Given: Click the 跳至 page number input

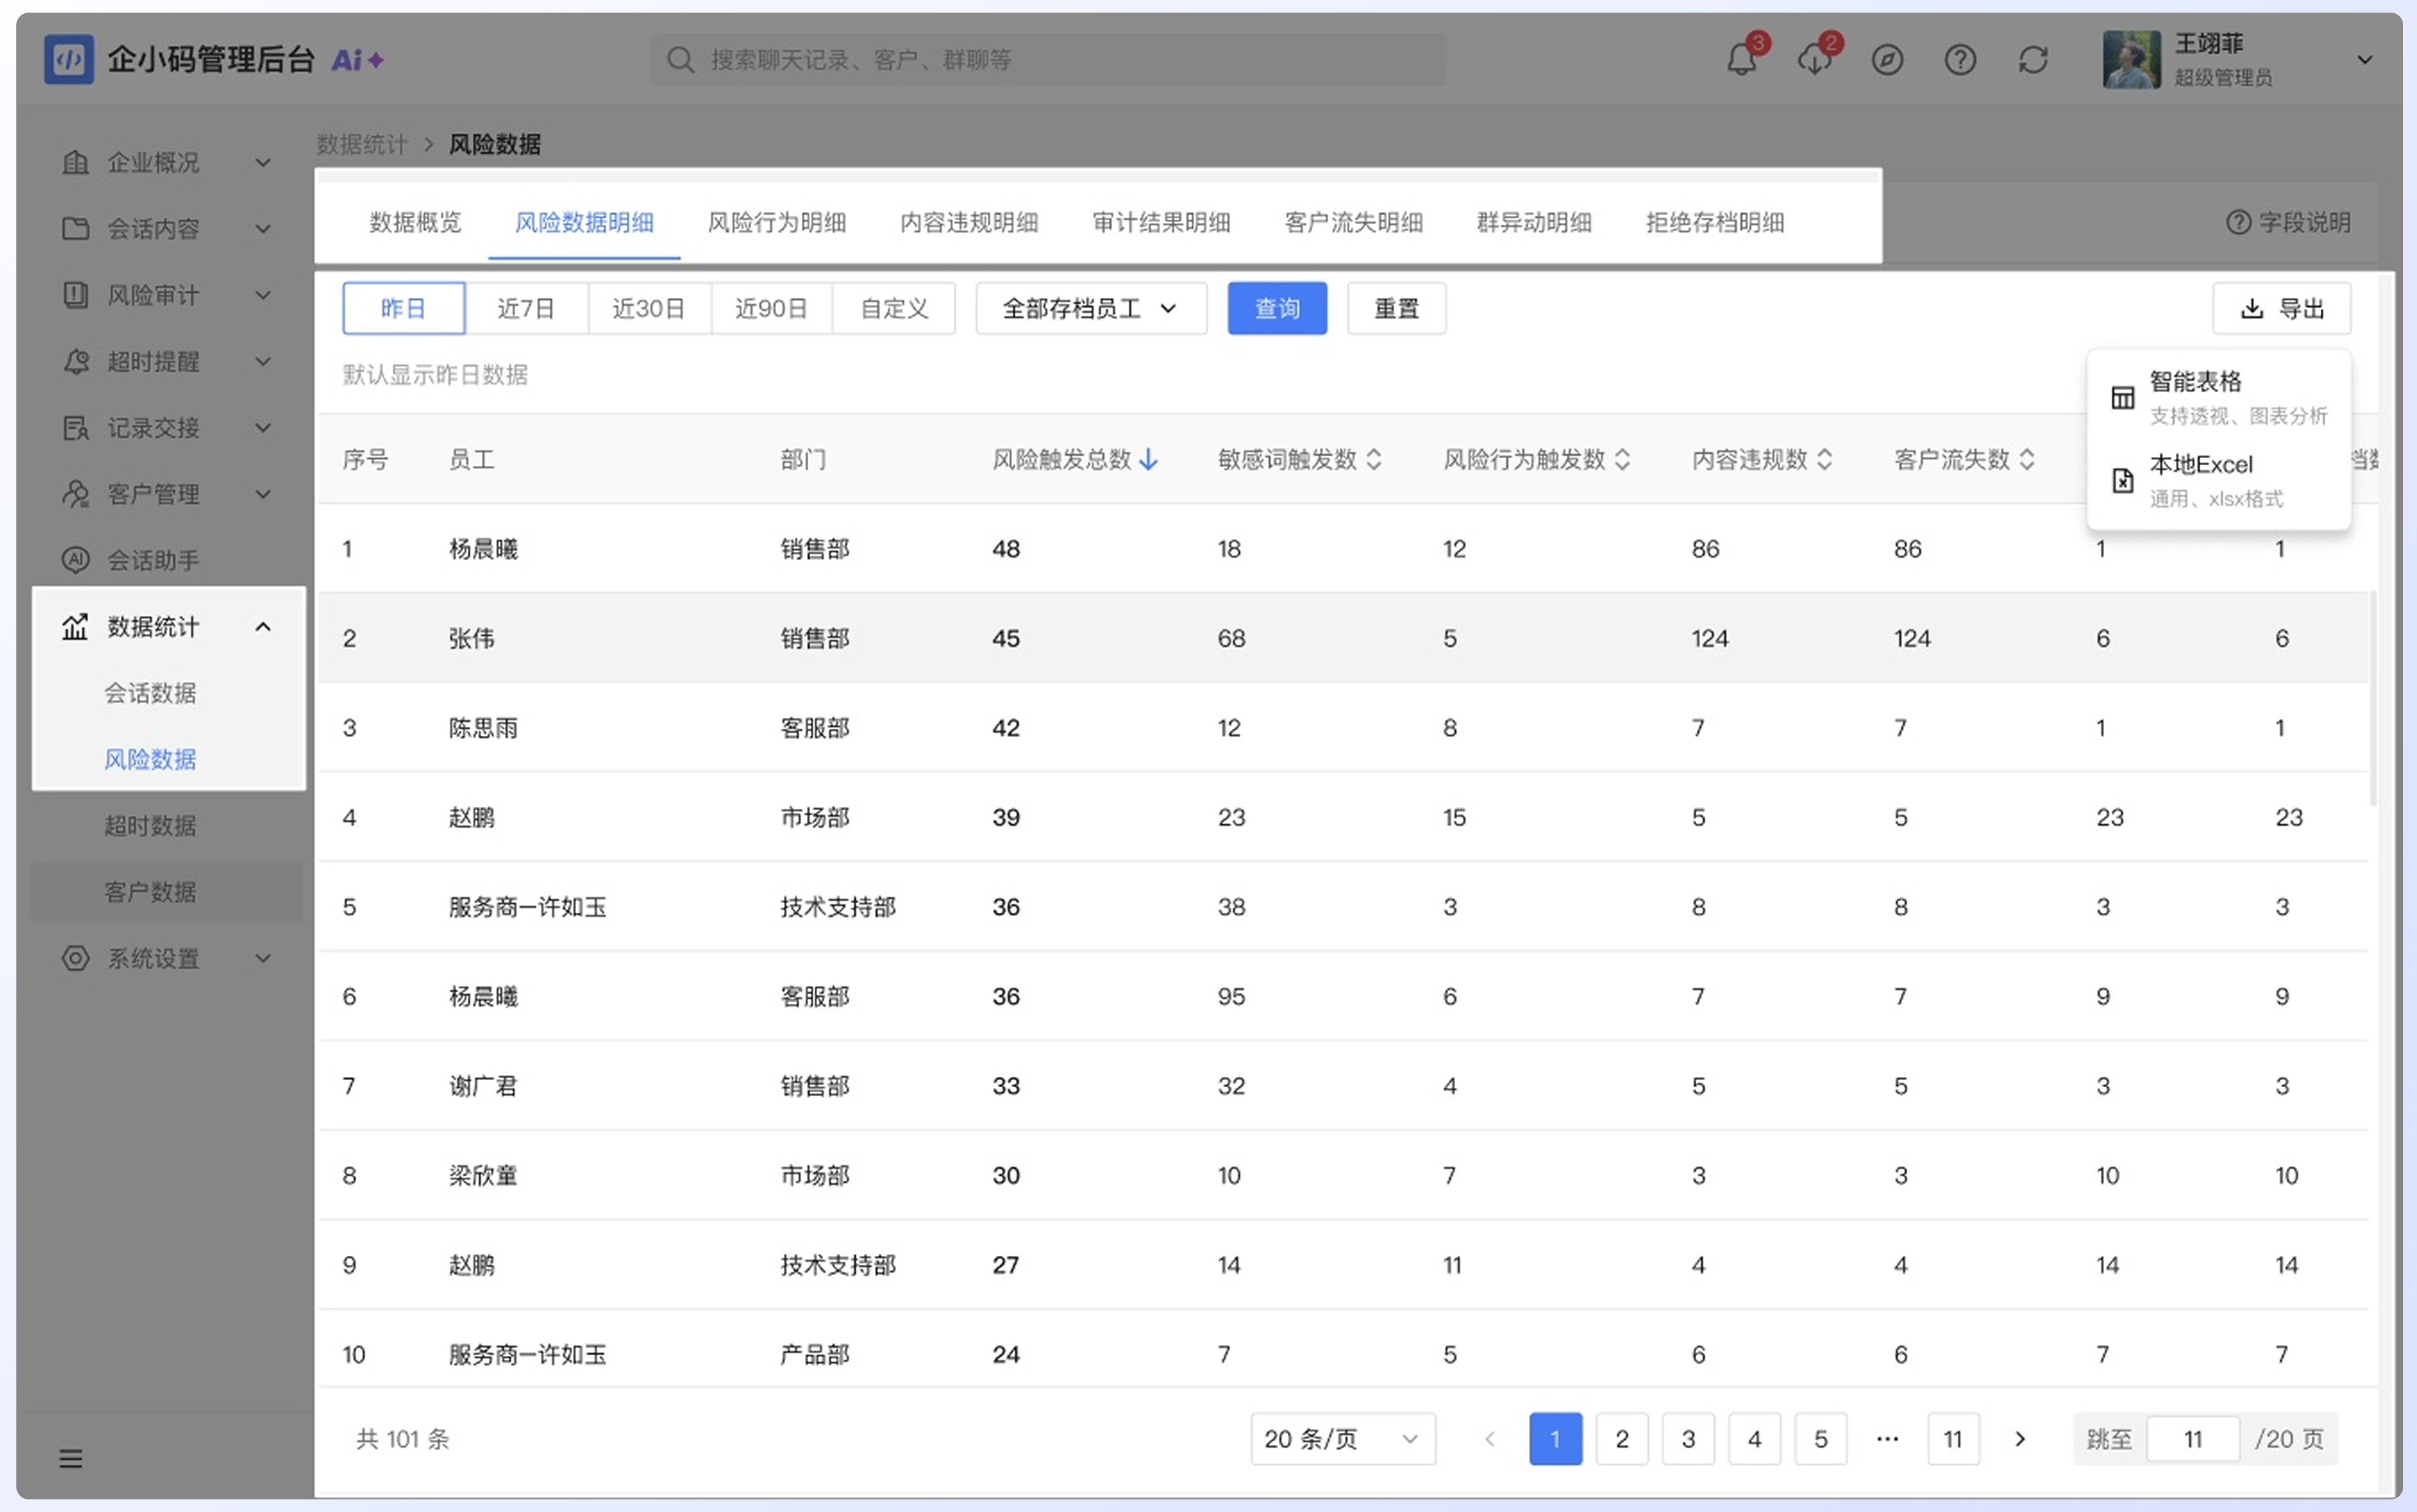Looking at the screenshot, I should coord(2192,1439).
